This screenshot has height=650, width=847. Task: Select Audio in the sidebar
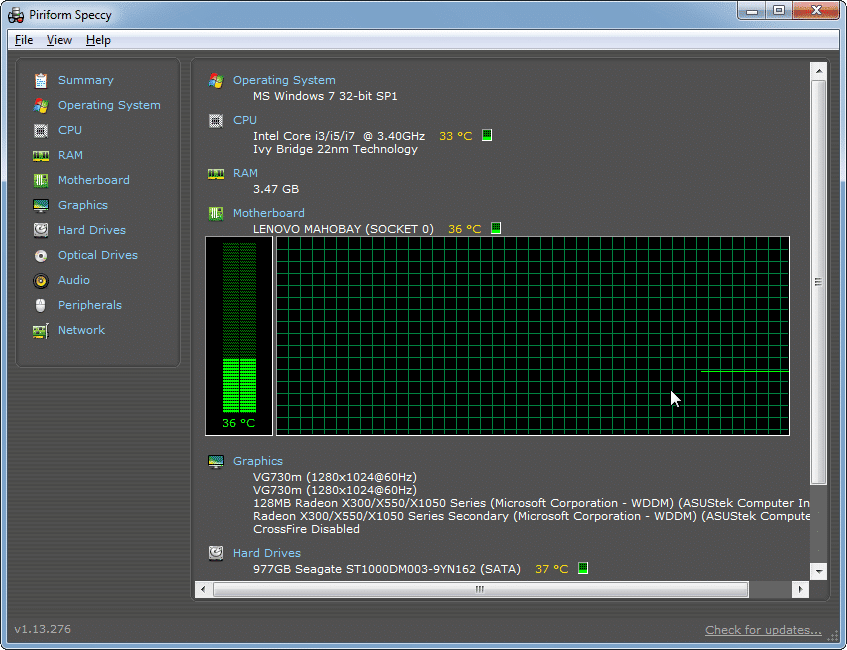tap(73, 280)
